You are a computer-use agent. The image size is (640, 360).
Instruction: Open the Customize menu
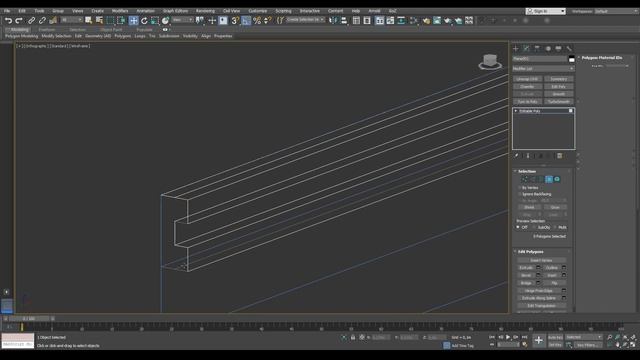click(x=258, y=11)
